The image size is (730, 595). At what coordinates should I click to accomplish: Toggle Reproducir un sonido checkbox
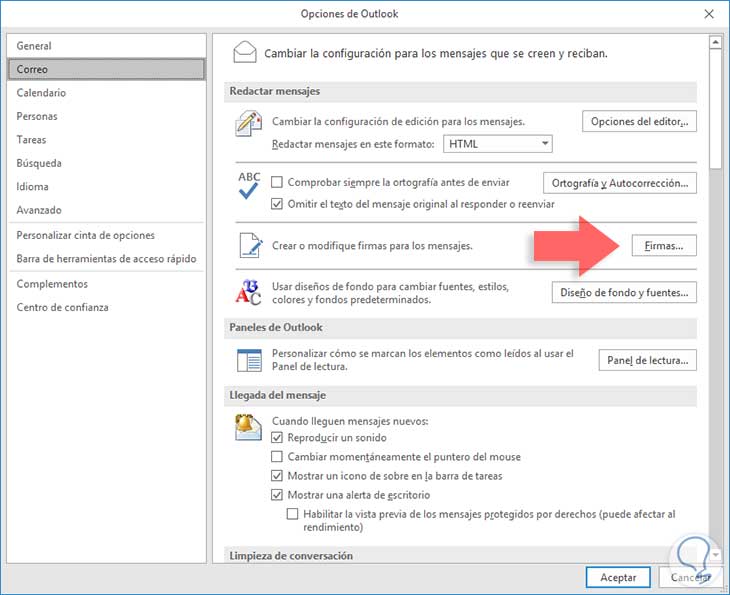tap(277, 438)
